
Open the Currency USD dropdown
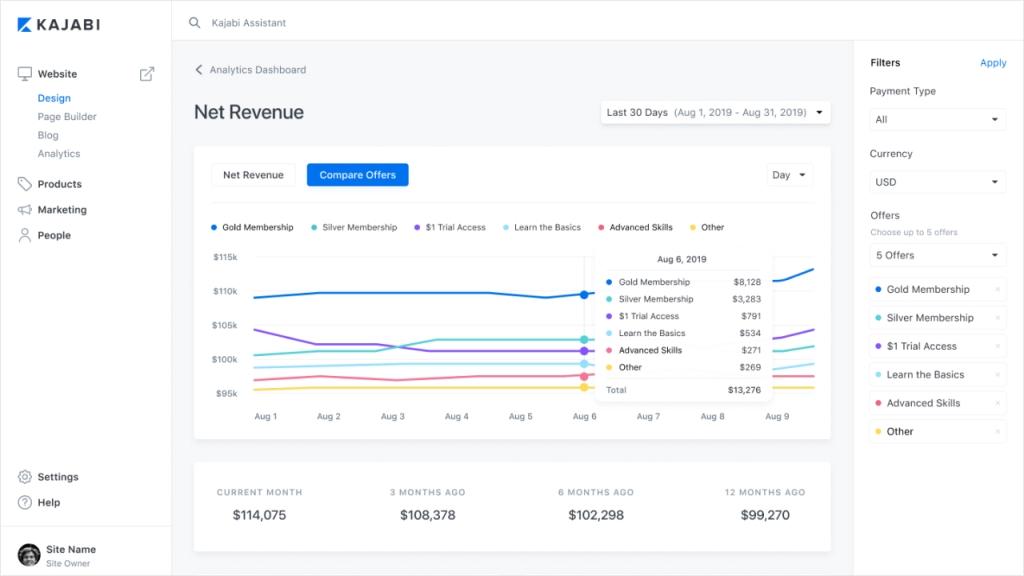pos(936,182)
